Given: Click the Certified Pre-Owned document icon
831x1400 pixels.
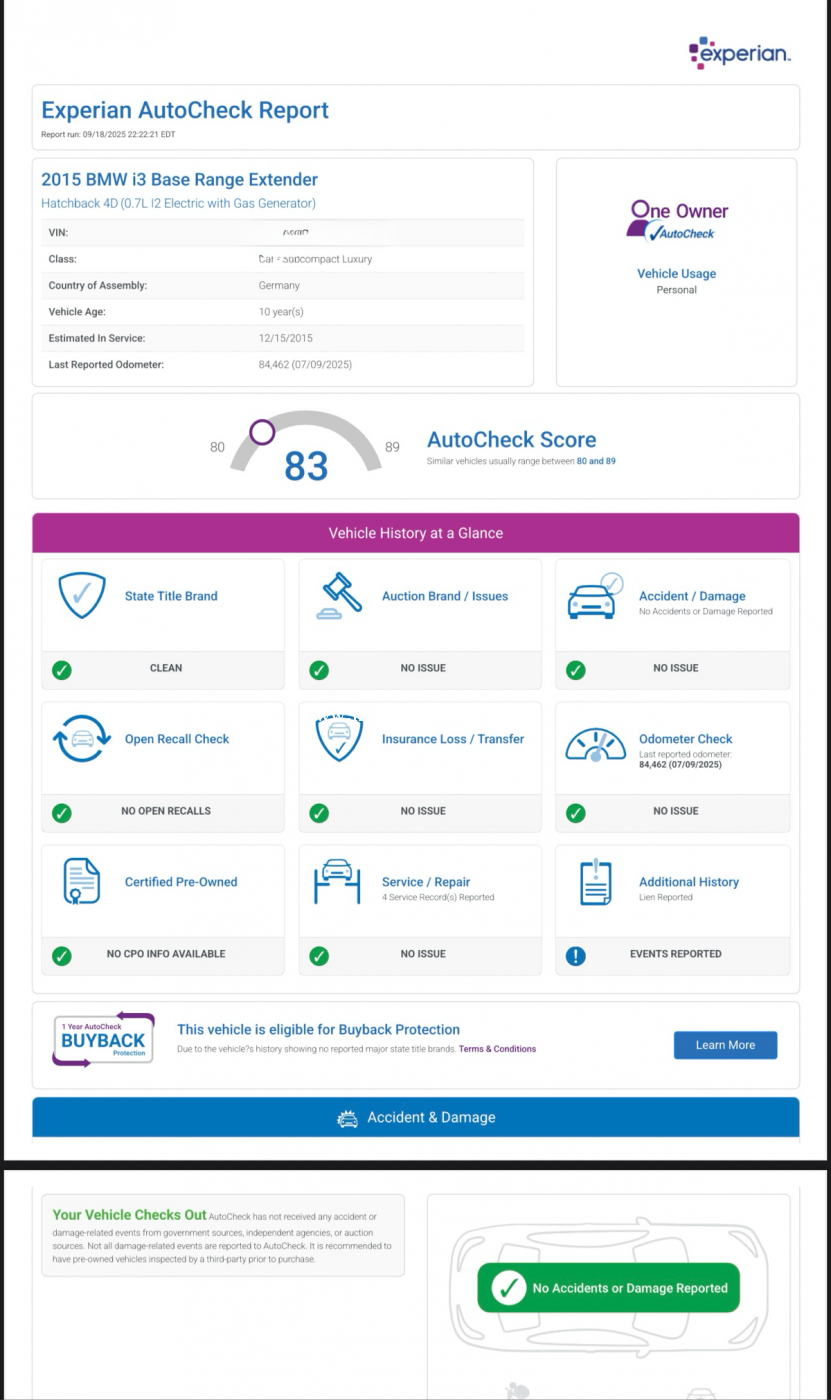Looking at the screenshot, I should (x=81, y=882).
